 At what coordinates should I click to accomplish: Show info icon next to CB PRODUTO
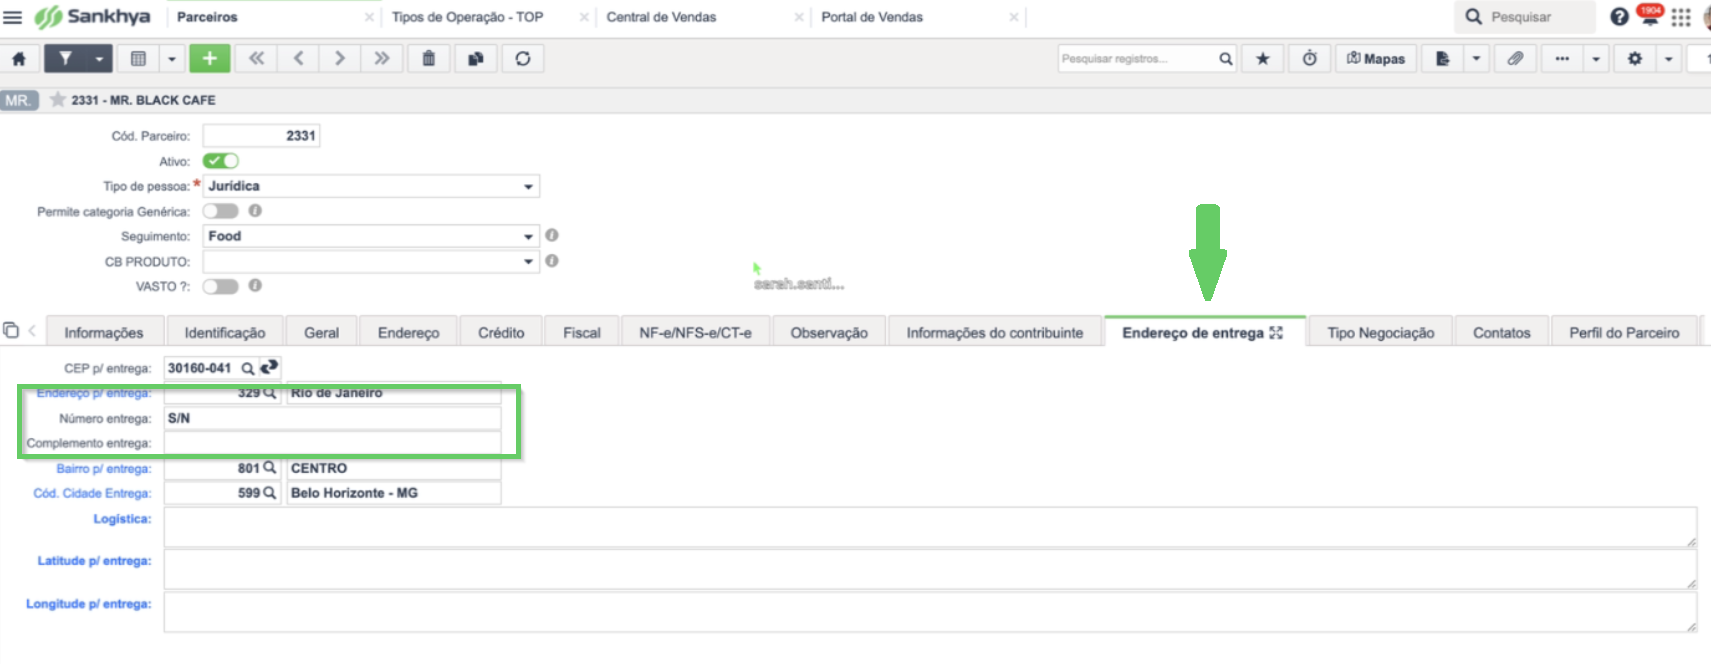552,261
